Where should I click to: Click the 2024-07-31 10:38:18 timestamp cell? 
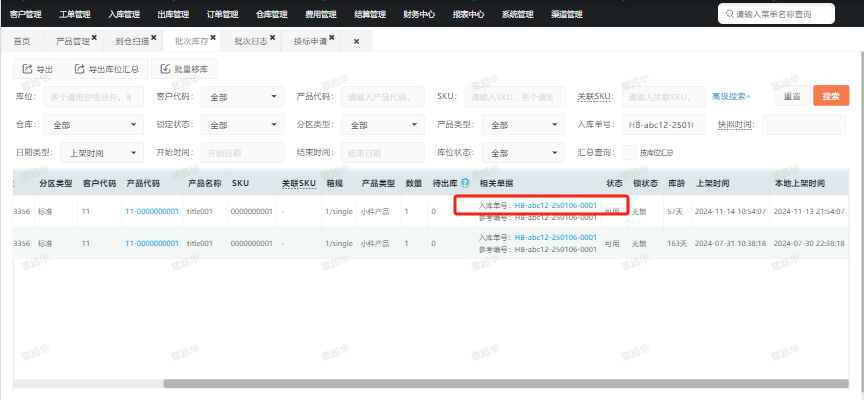pyautogui.click(x=730, y=243)
